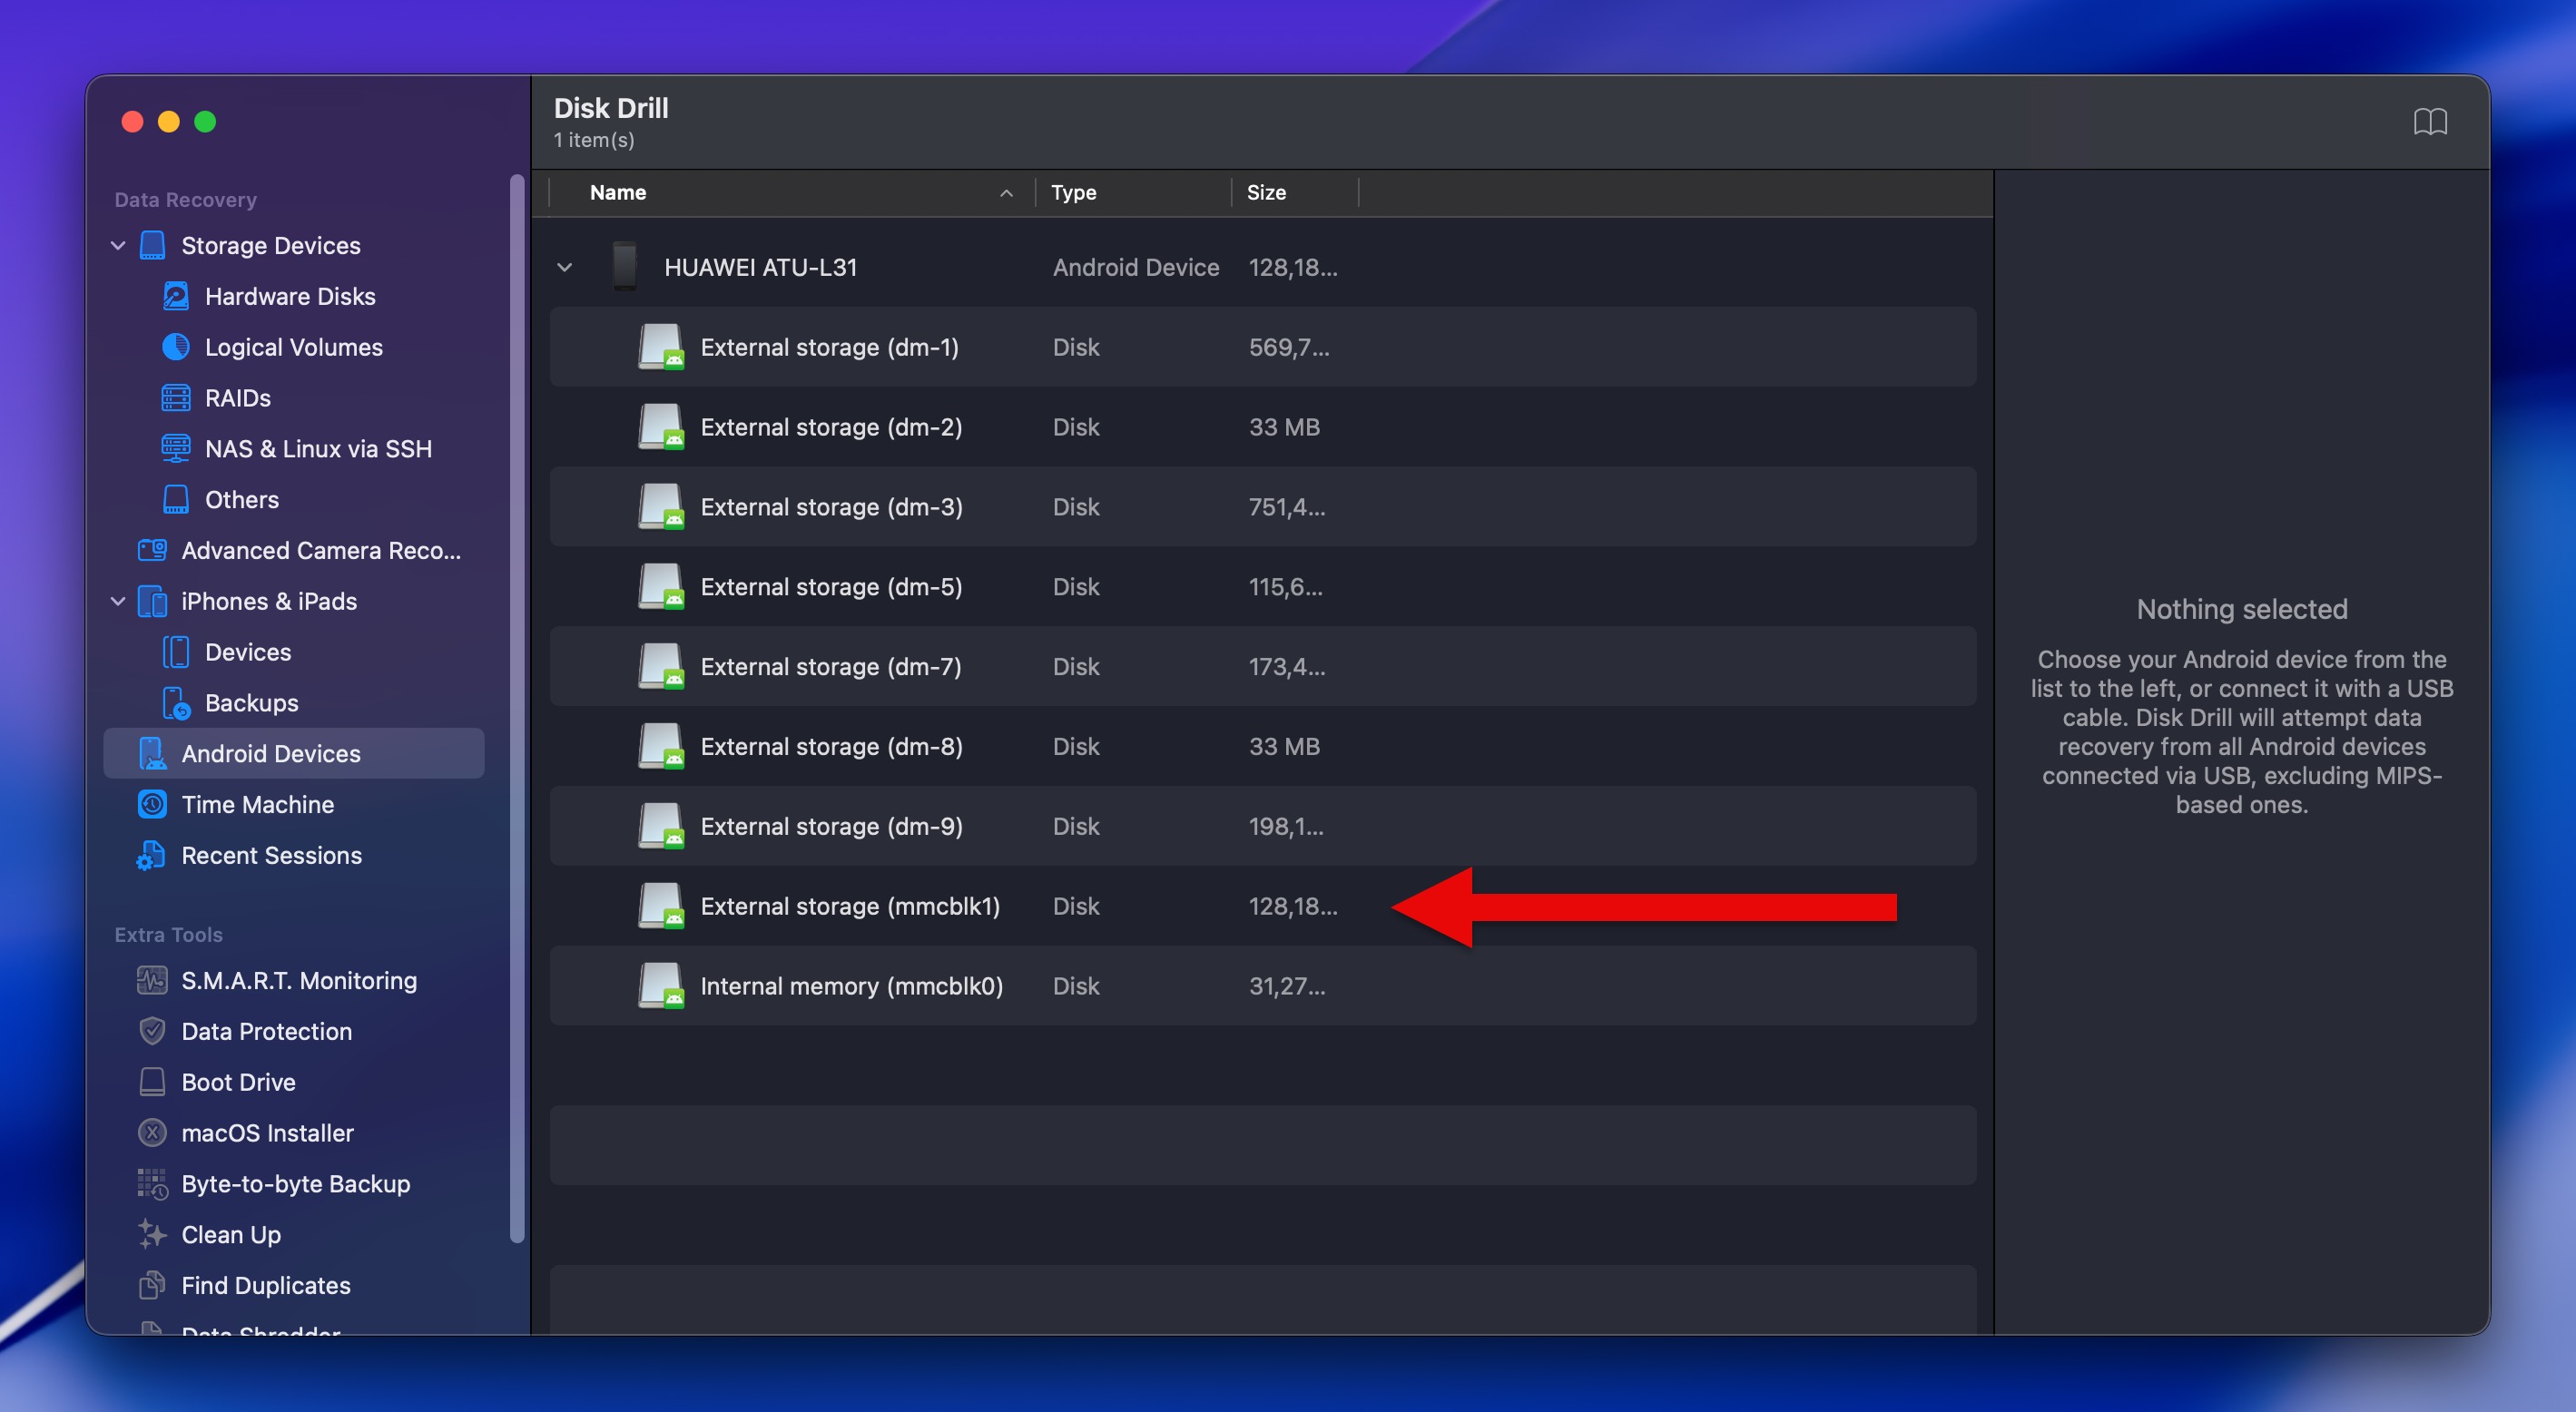Open the Data Protection tool

pyautogui.click(x=266, y=1031)
